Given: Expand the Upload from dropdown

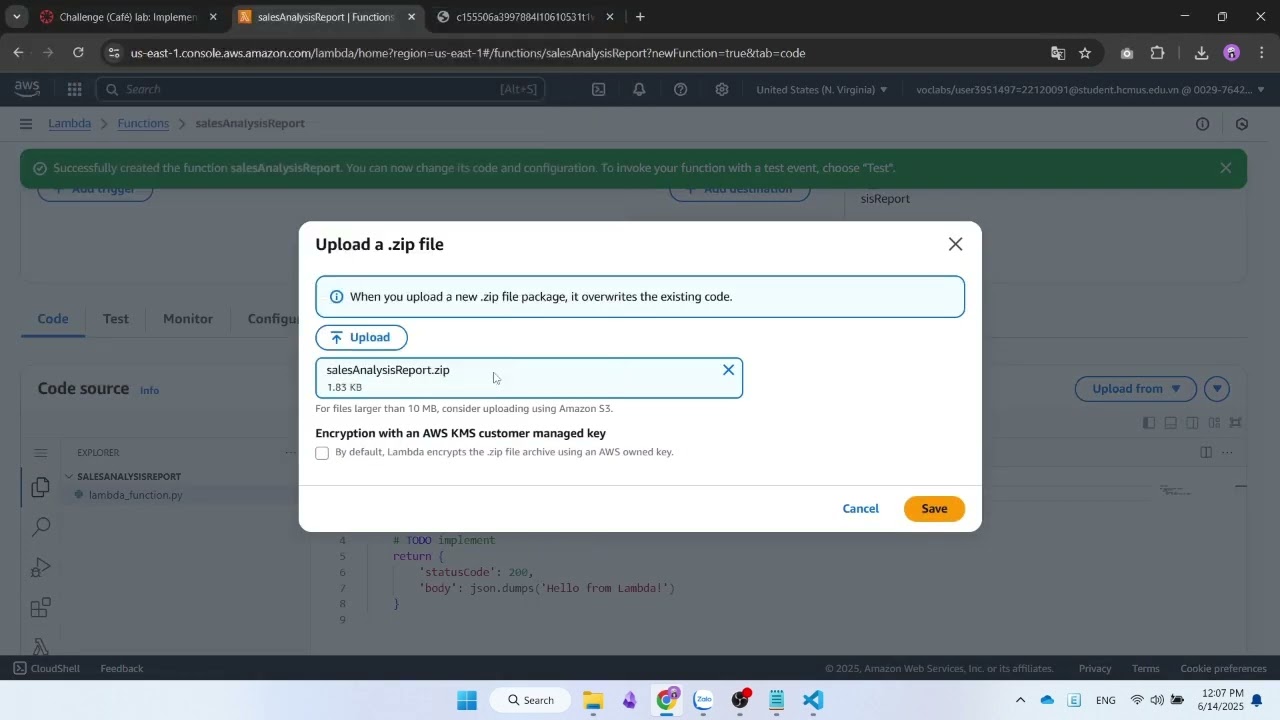Looking at the screenshot, I should pos(1137,389).
